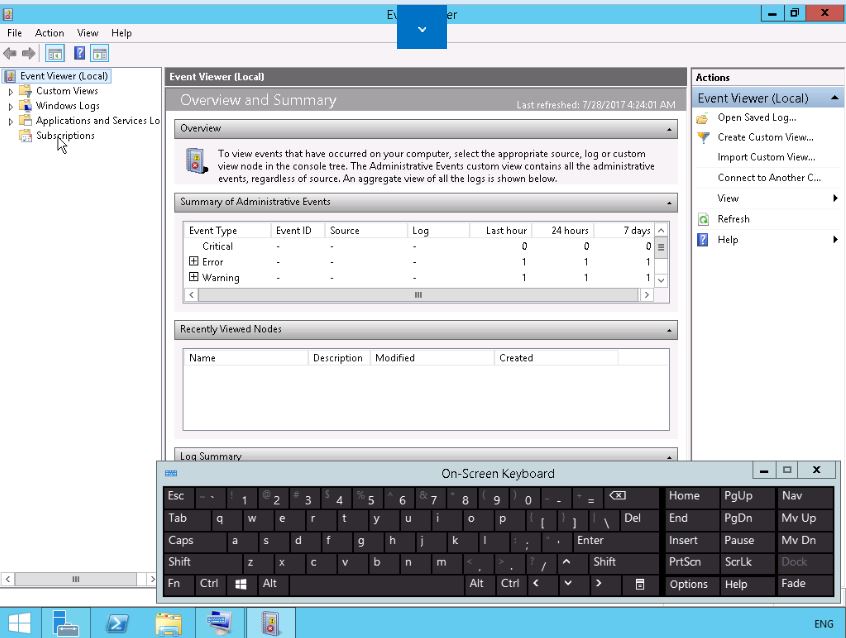The height and width of the screenshot is (638, 846).
Task: Expand the Error event type row
Action: pyautogui.click(x=194, y=261)
